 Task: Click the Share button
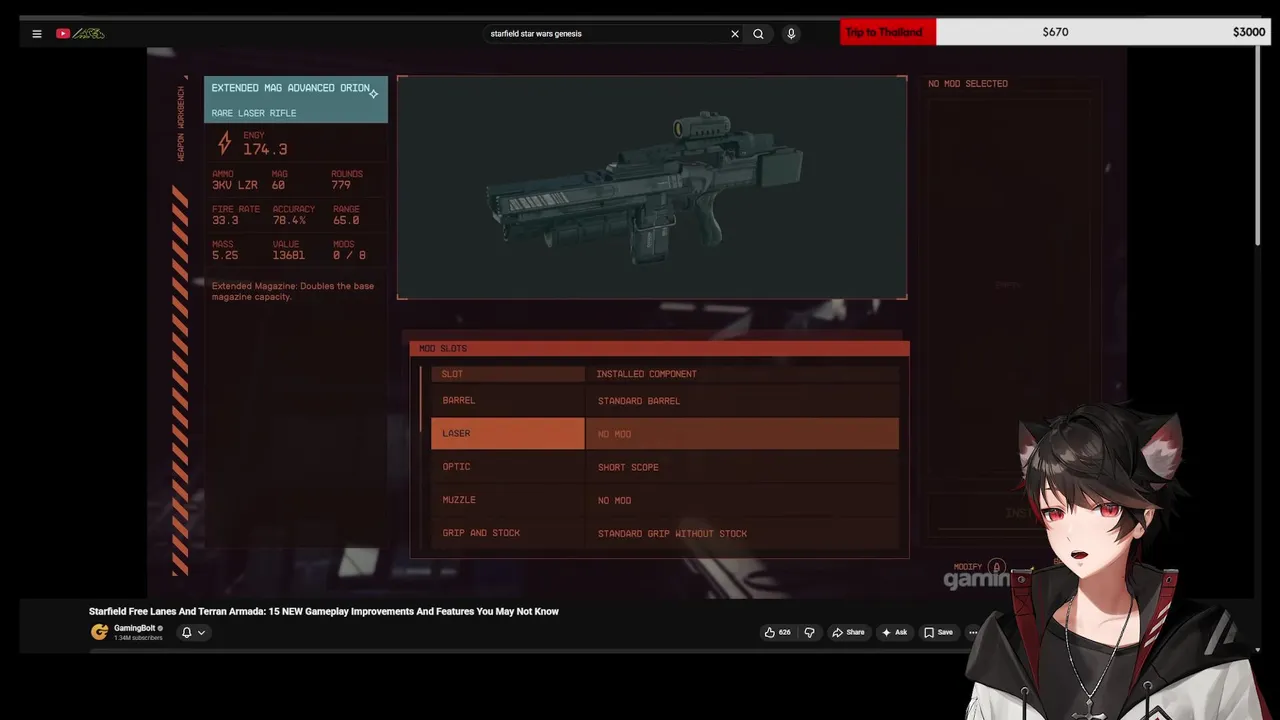click(848, 632)
